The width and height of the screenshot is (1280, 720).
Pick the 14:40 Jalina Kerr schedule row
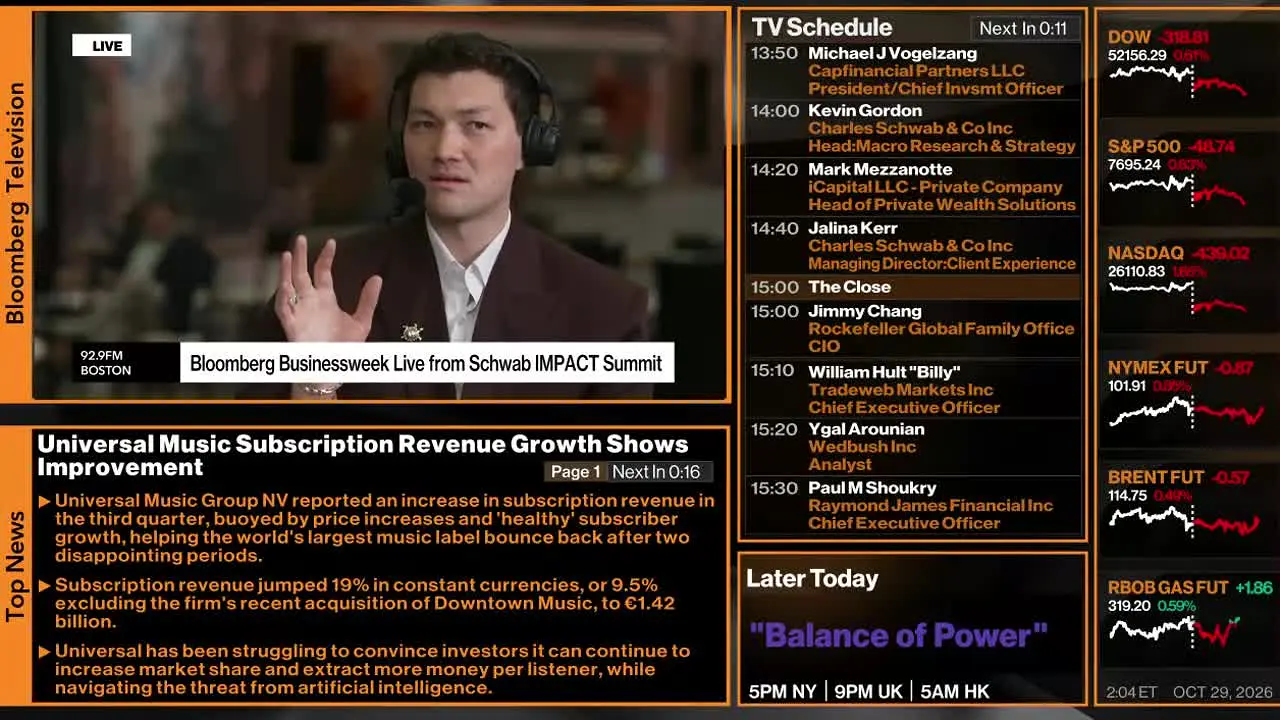click(x=914, y=246)
